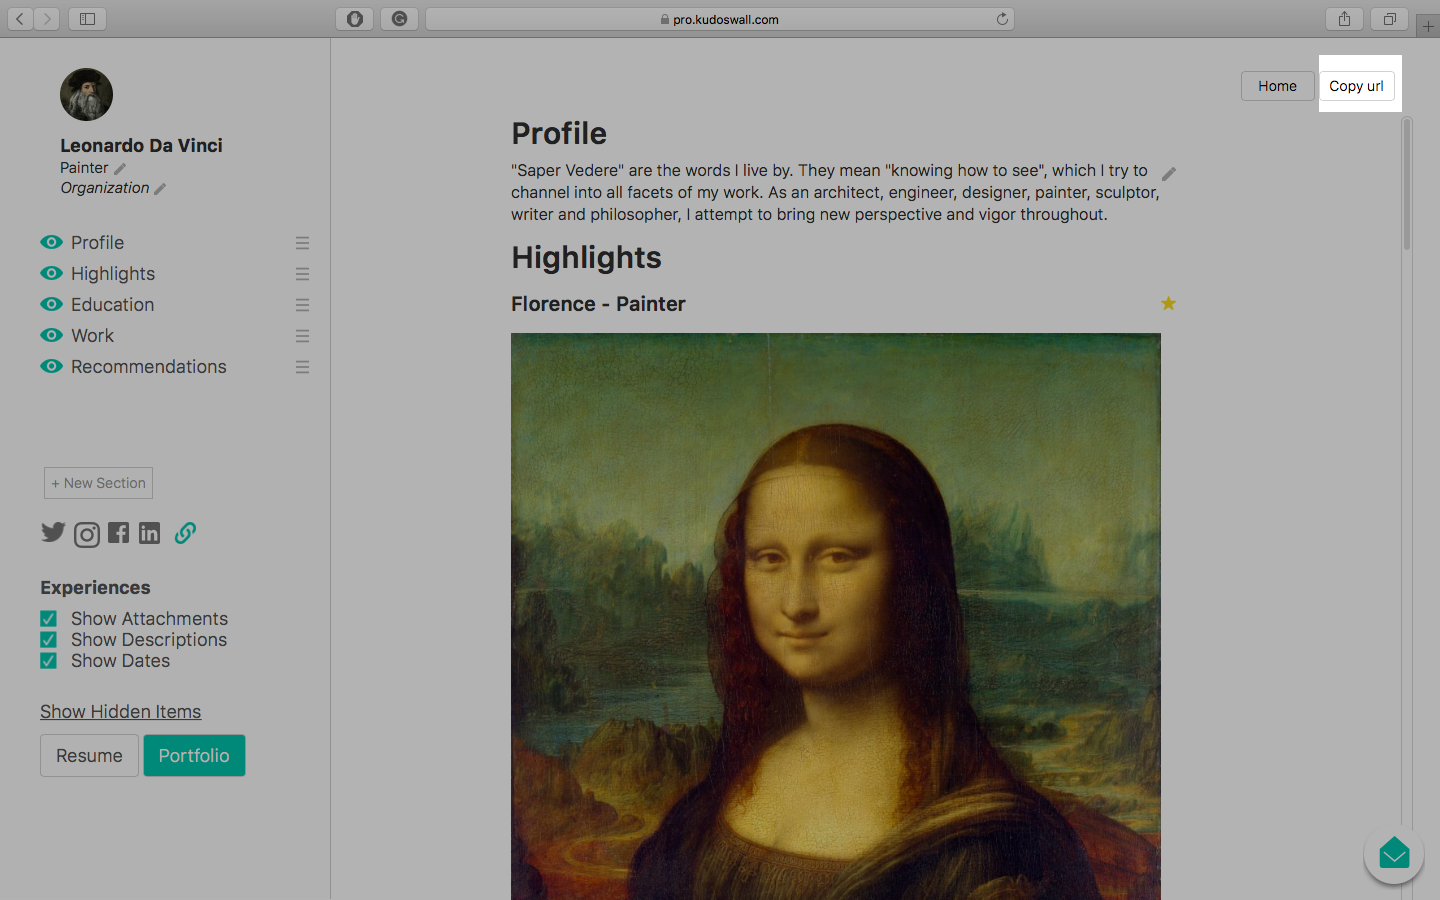The height and width of the screenshot is (900, 1440).
Task: Jump to the Highlights section link
Action: (113, 274)
